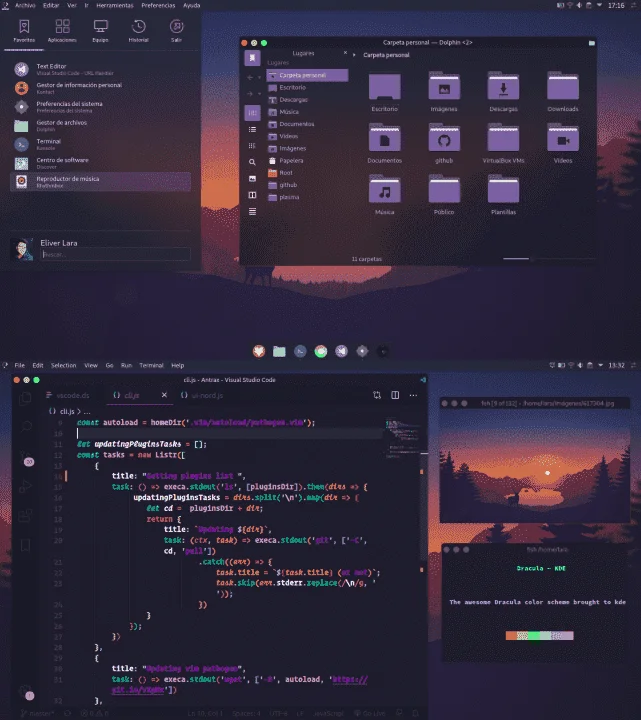This screenshot has width=641, height=720.
Task: Switch to Aplicaciones tab in launcher
Action: pyautogui.click(x=62, y=31)
